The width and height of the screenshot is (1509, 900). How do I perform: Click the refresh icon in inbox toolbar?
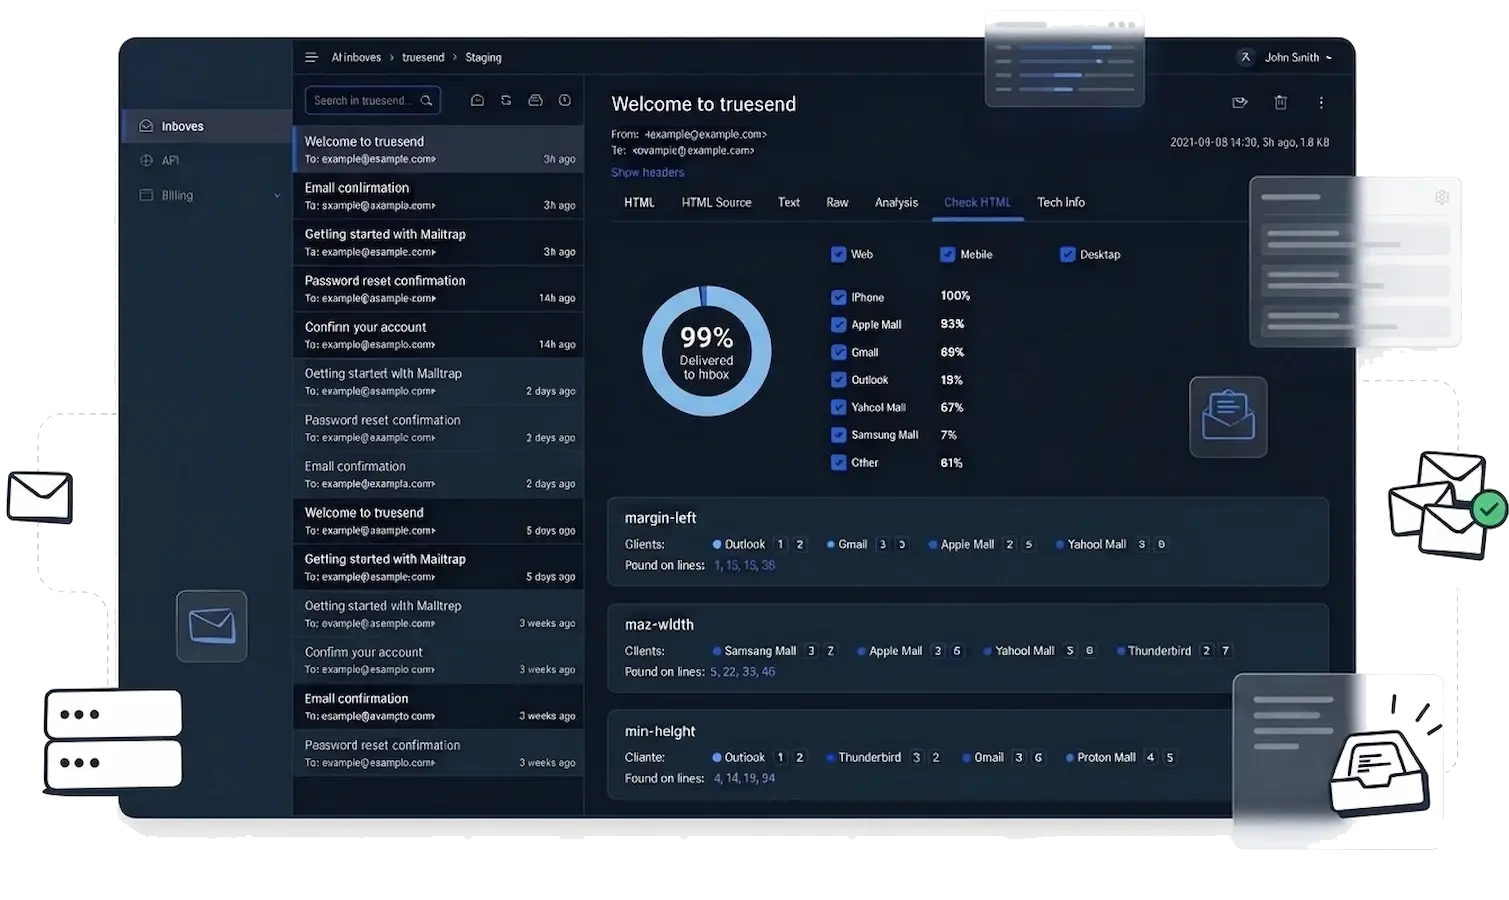click(x=506, y=100)
